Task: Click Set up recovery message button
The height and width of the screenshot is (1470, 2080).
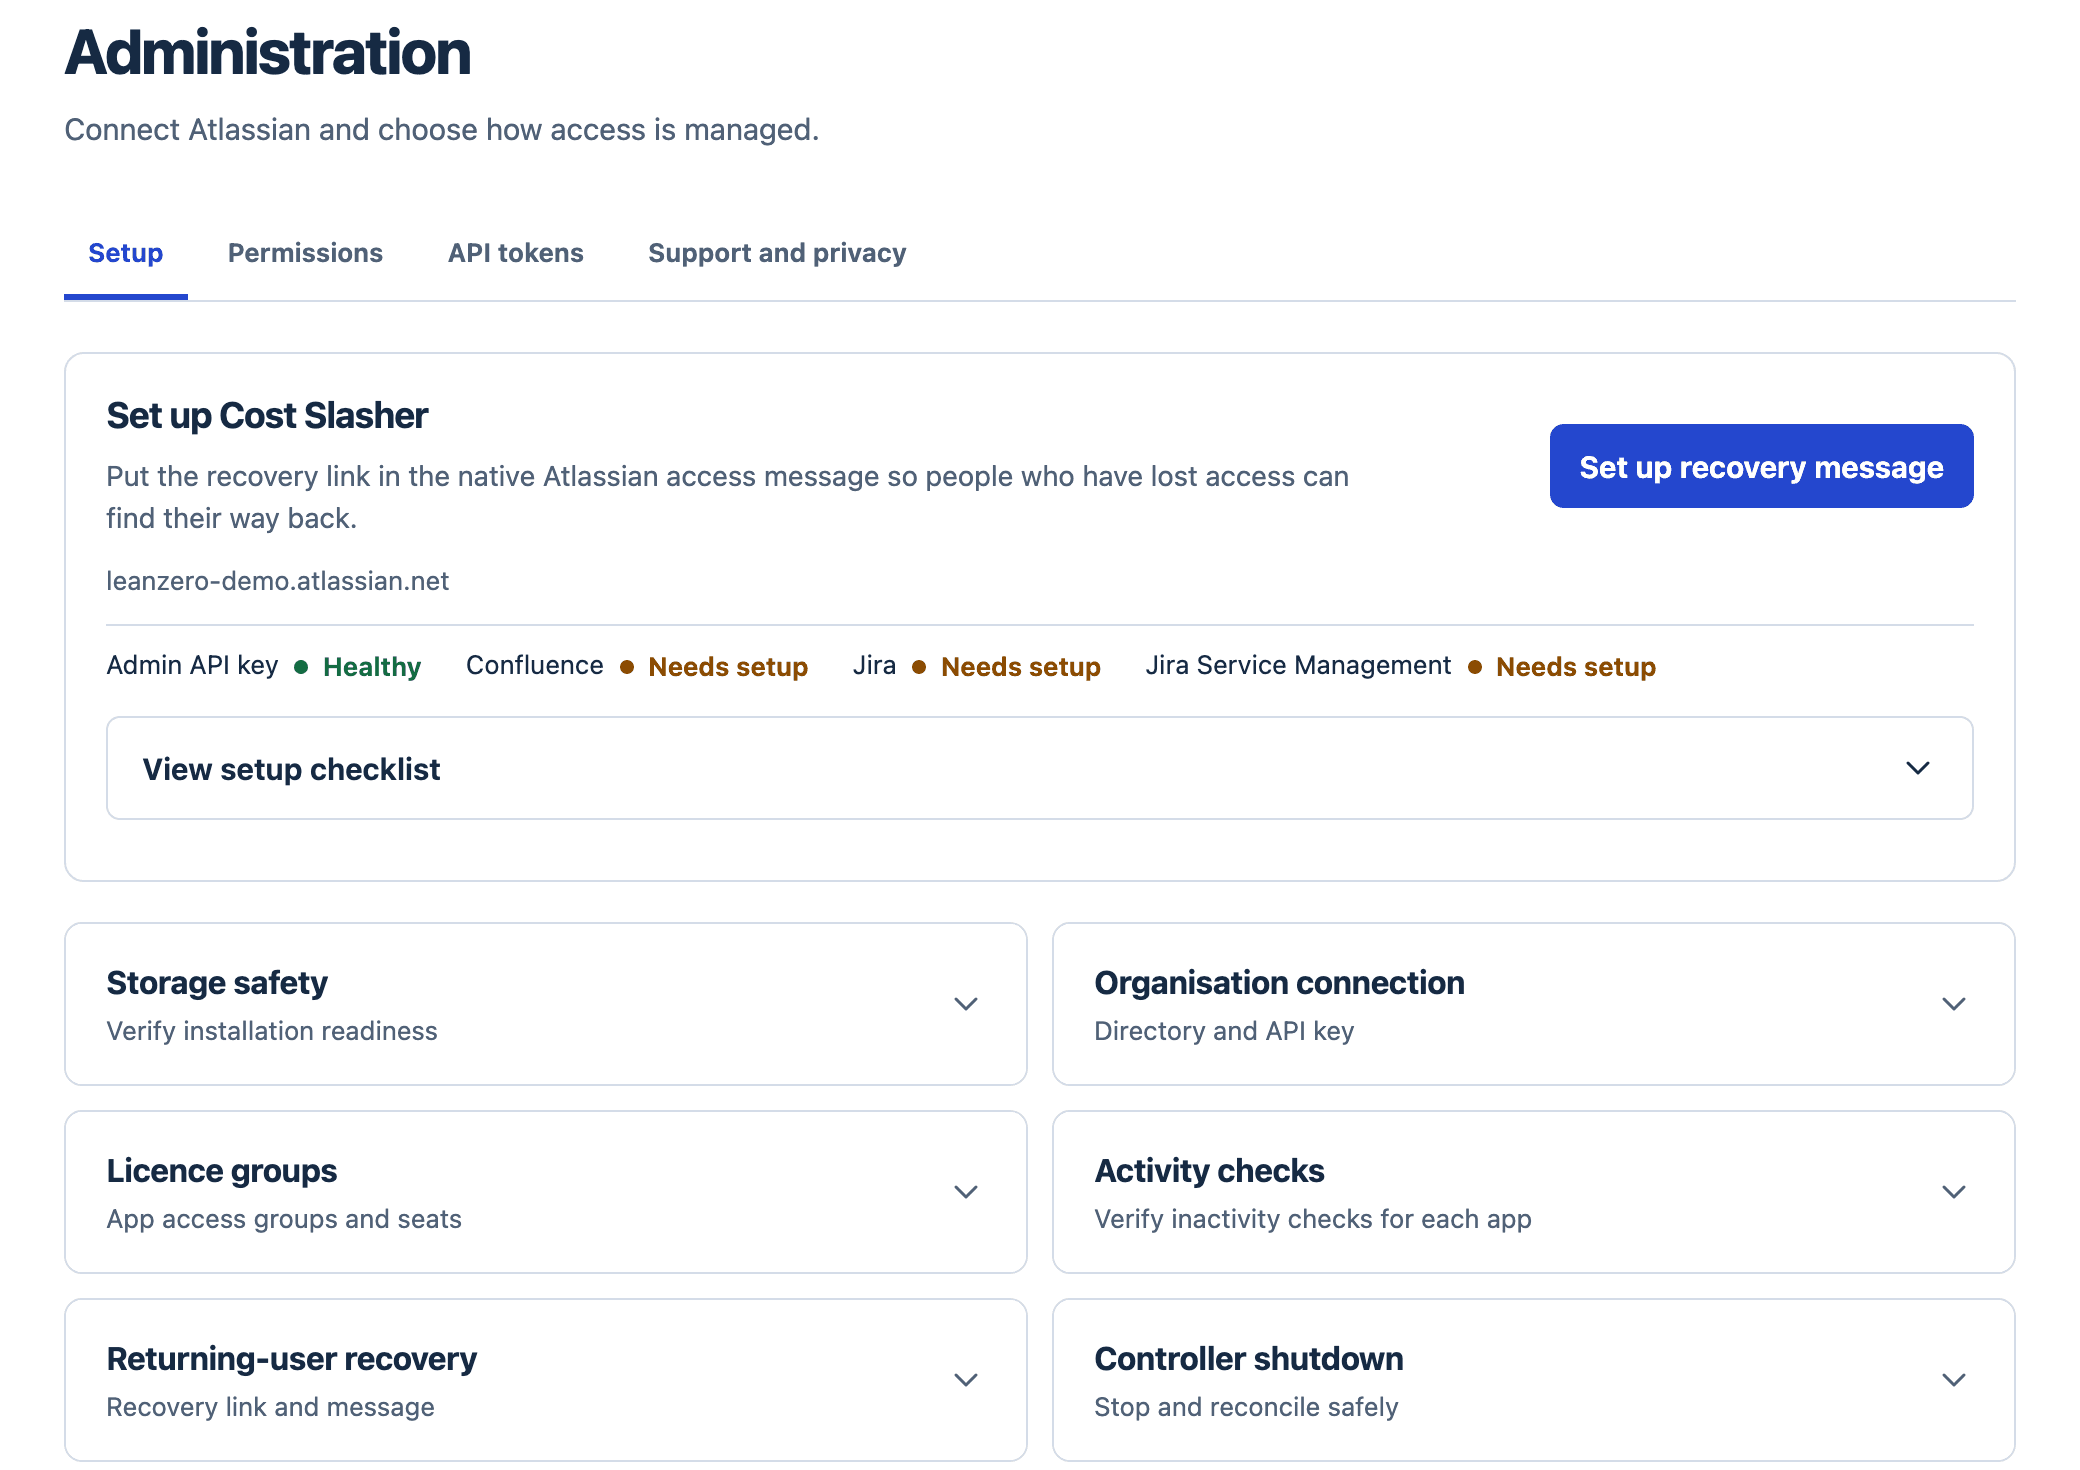Action: click(x=1761, y=466)
